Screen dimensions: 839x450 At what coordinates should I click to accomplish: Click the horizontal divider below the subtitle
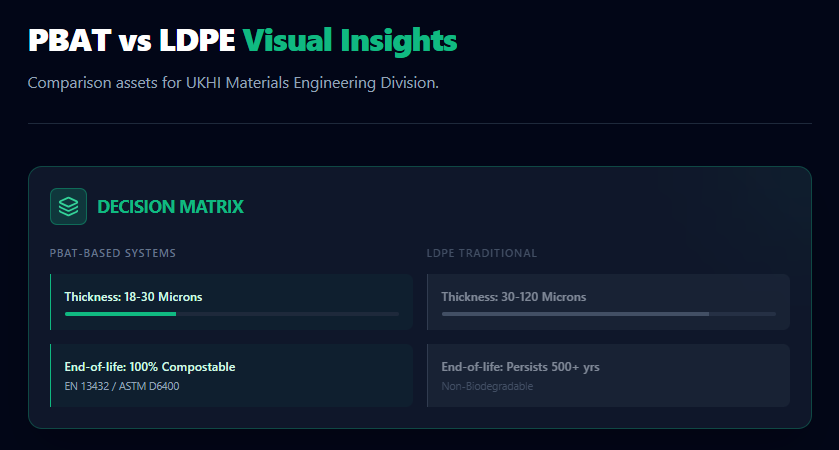pos(420,124)
